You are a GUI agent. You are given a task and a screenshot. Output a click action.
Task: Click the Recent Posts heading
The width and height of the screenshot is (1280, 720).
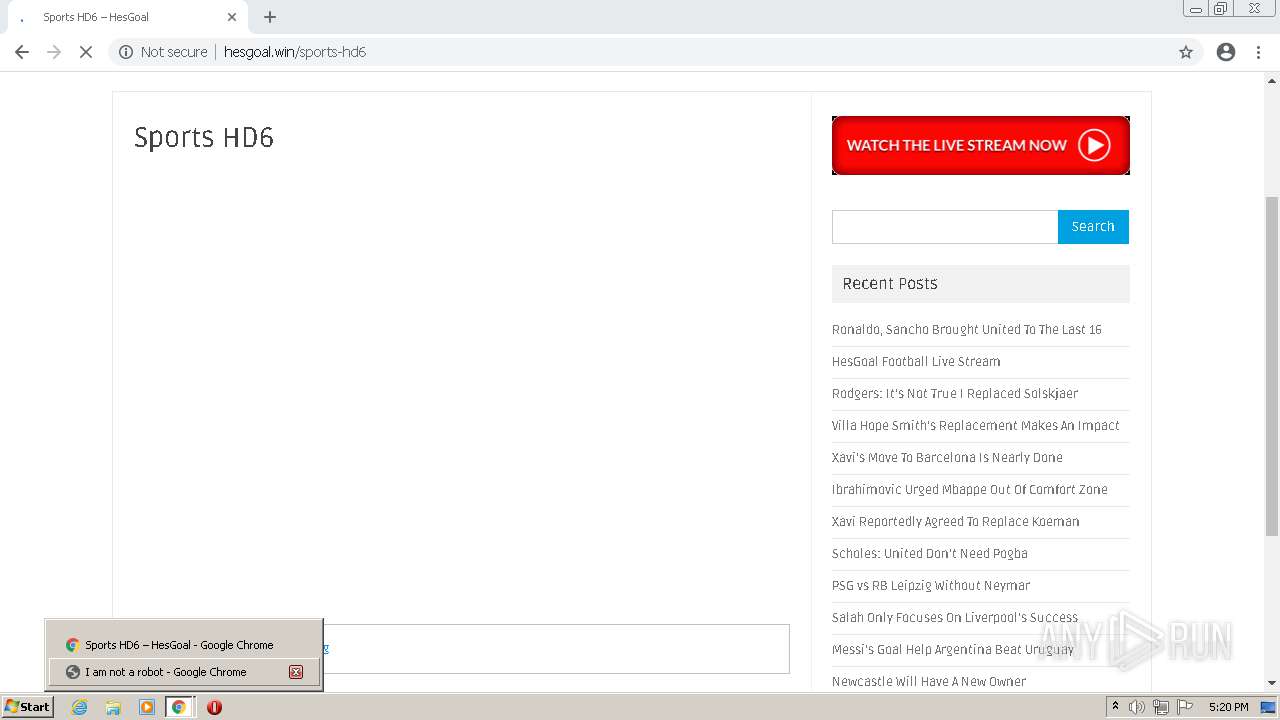click(890, 284)
